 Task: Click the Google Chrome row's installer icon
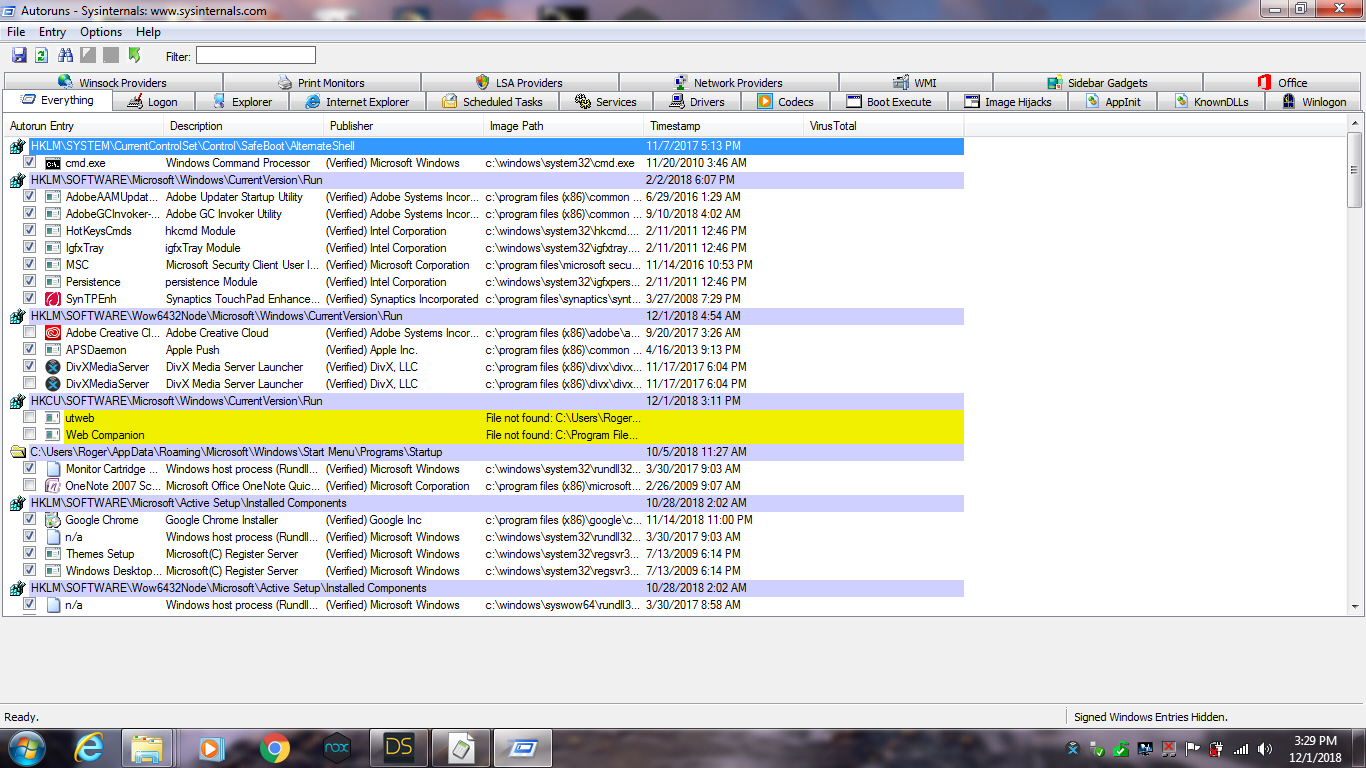coord(53,520)
